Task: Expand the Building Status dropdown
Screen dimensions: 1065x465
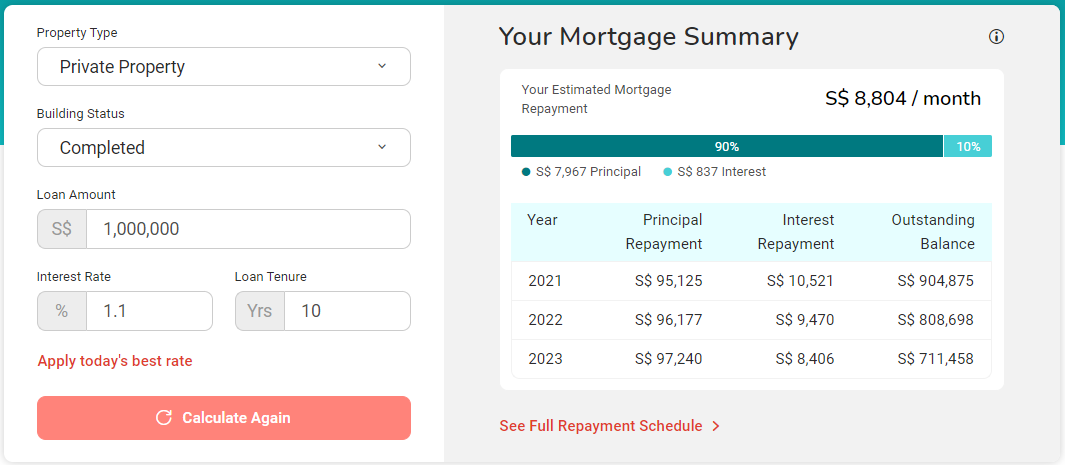Action: point(223,148)
